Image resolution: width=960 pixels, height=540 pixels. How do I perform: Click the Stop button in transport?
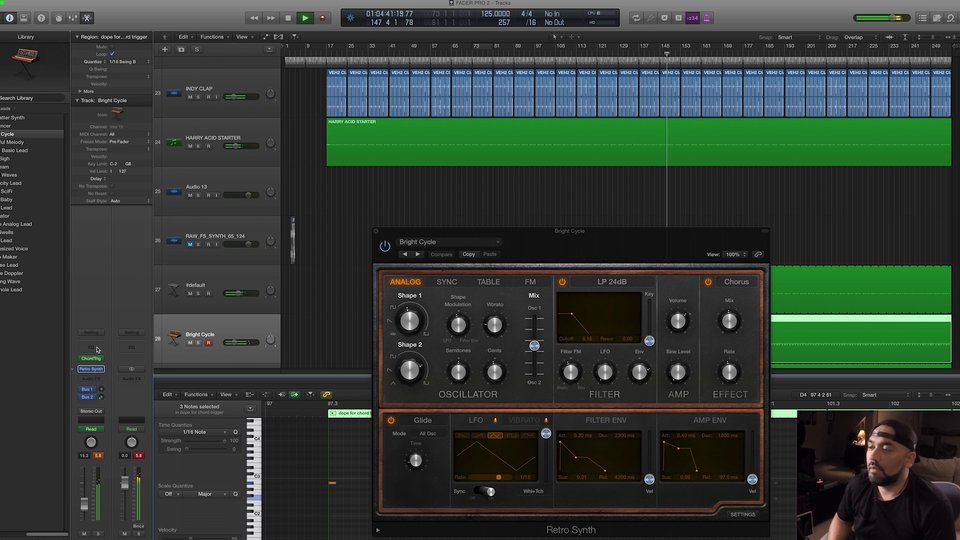[288, 18]
